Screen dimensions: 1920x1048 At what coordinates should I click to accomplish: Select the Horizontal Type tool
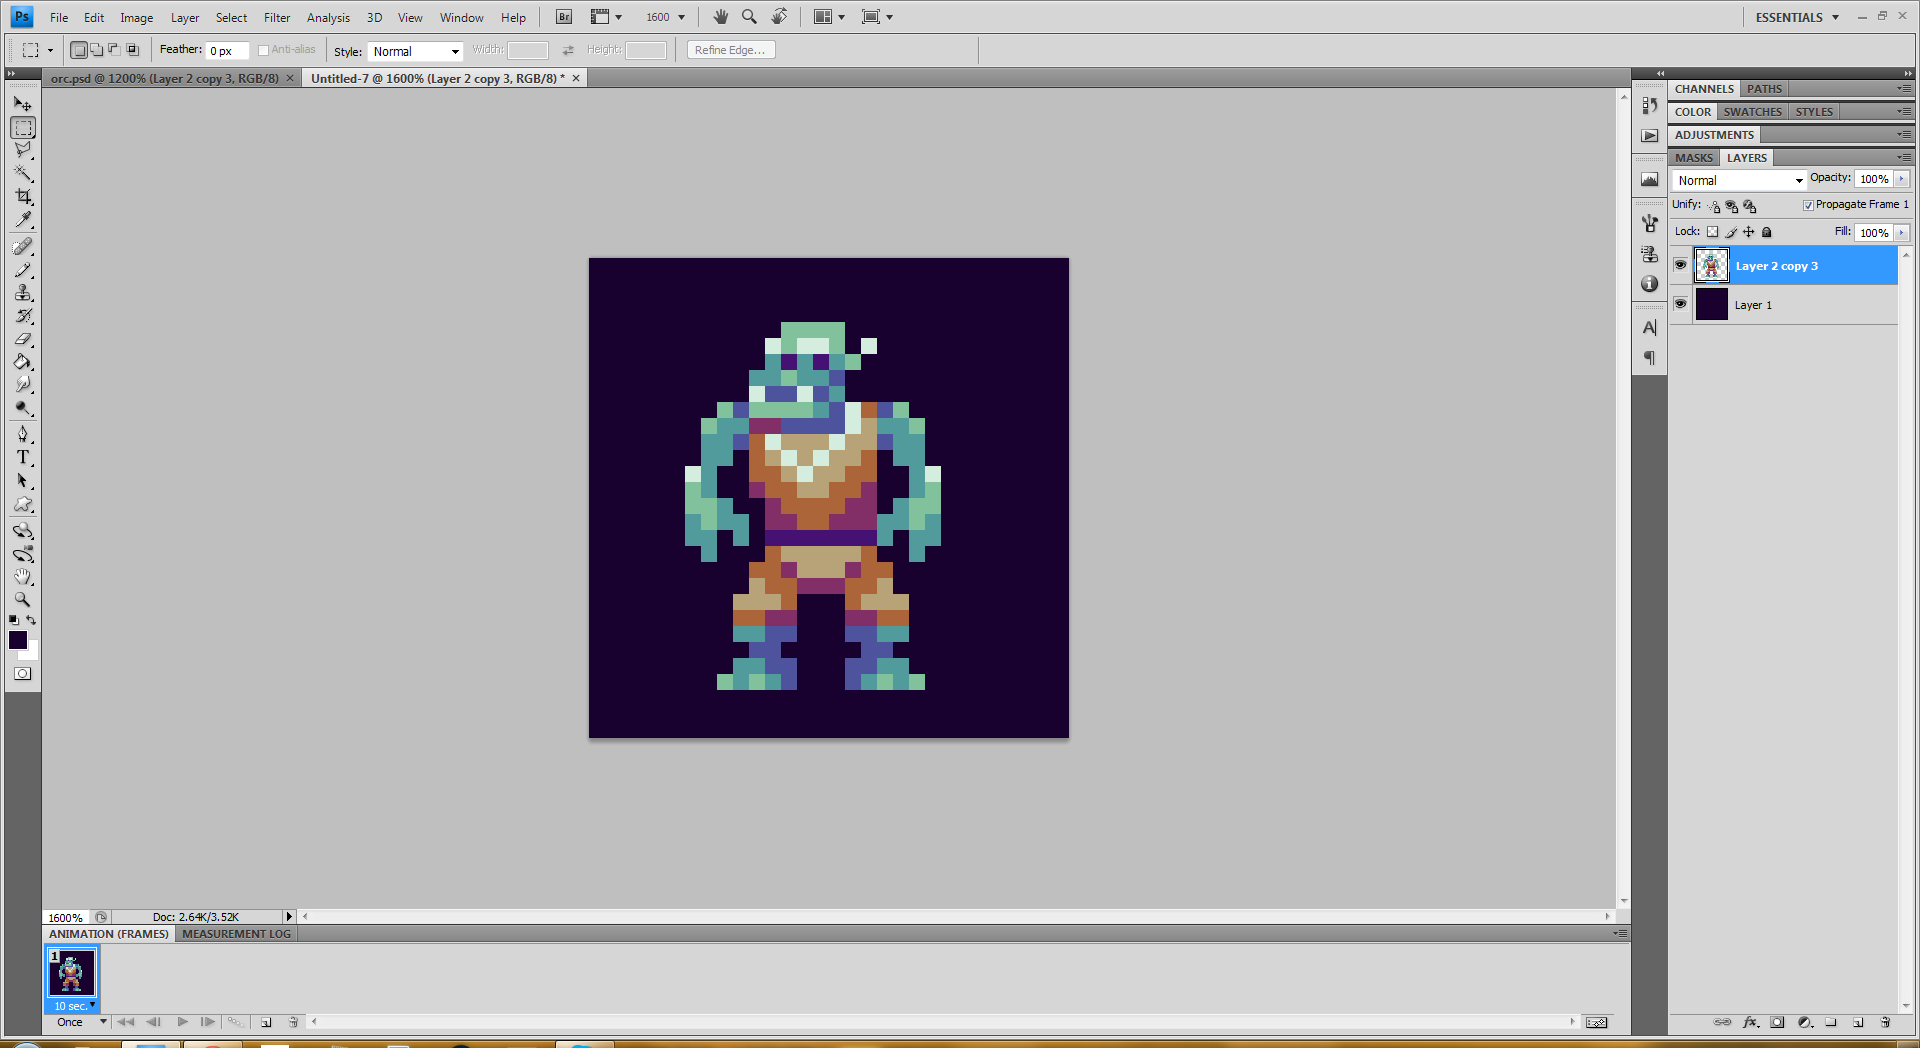tap(23, 458)
